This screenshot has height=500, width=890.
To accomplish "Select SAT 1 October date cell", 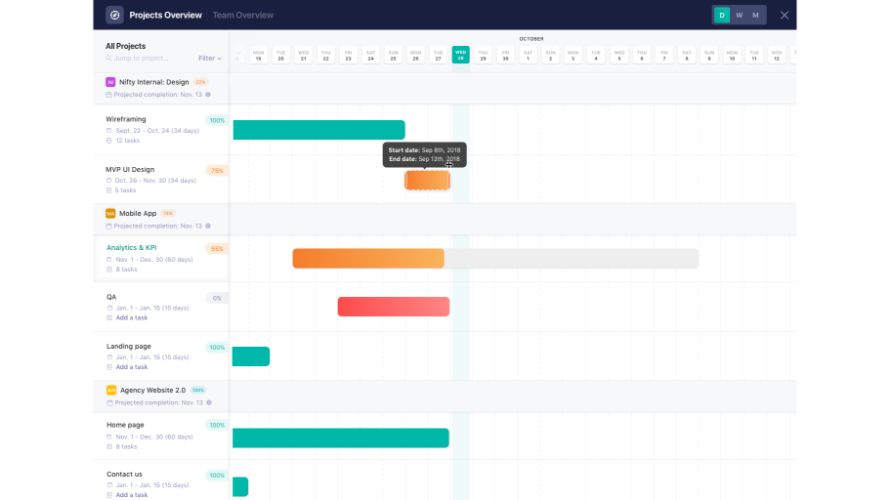I will pyautogui.click(x=528, y=55).
